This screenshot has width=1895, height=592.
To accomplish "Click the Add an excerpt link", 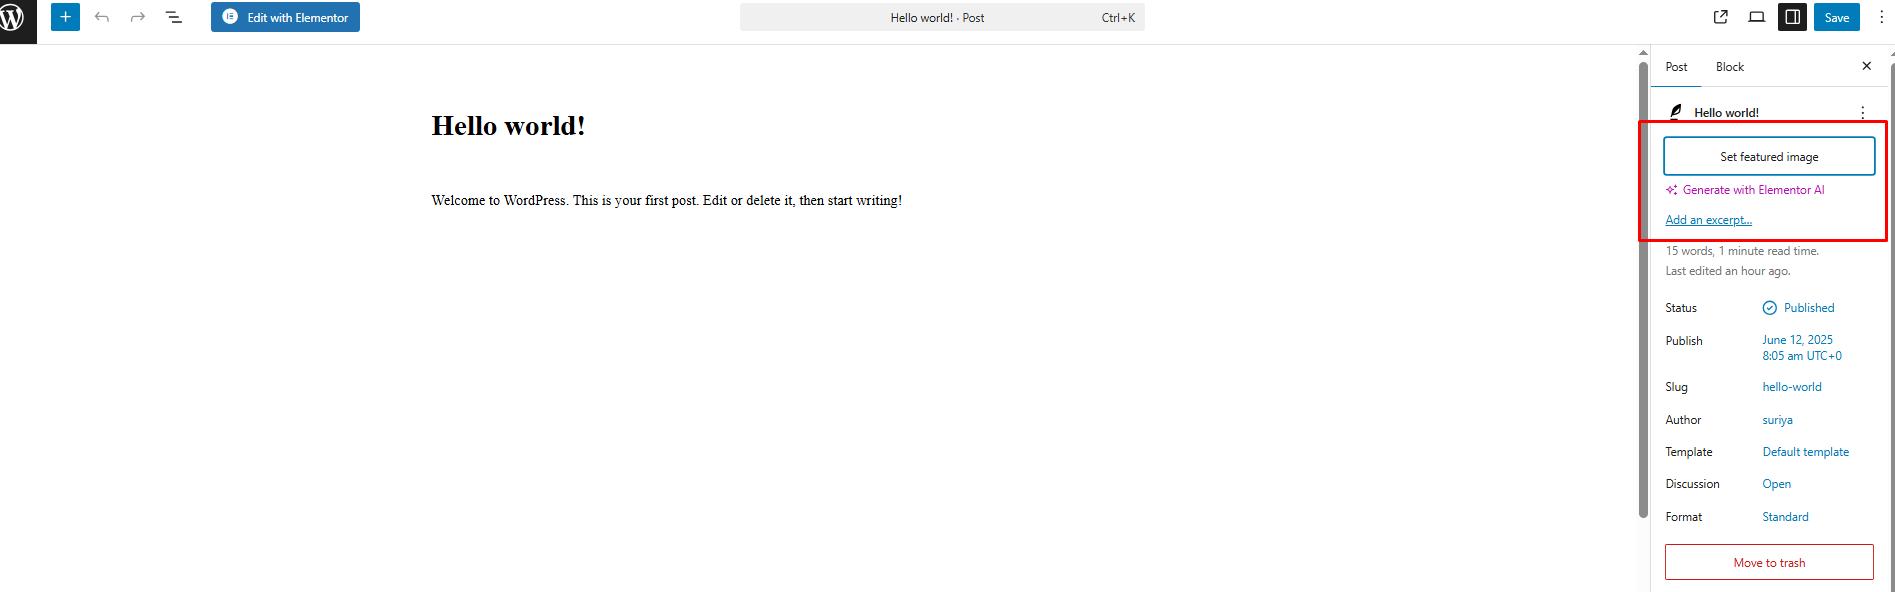I will (1708, 220).
